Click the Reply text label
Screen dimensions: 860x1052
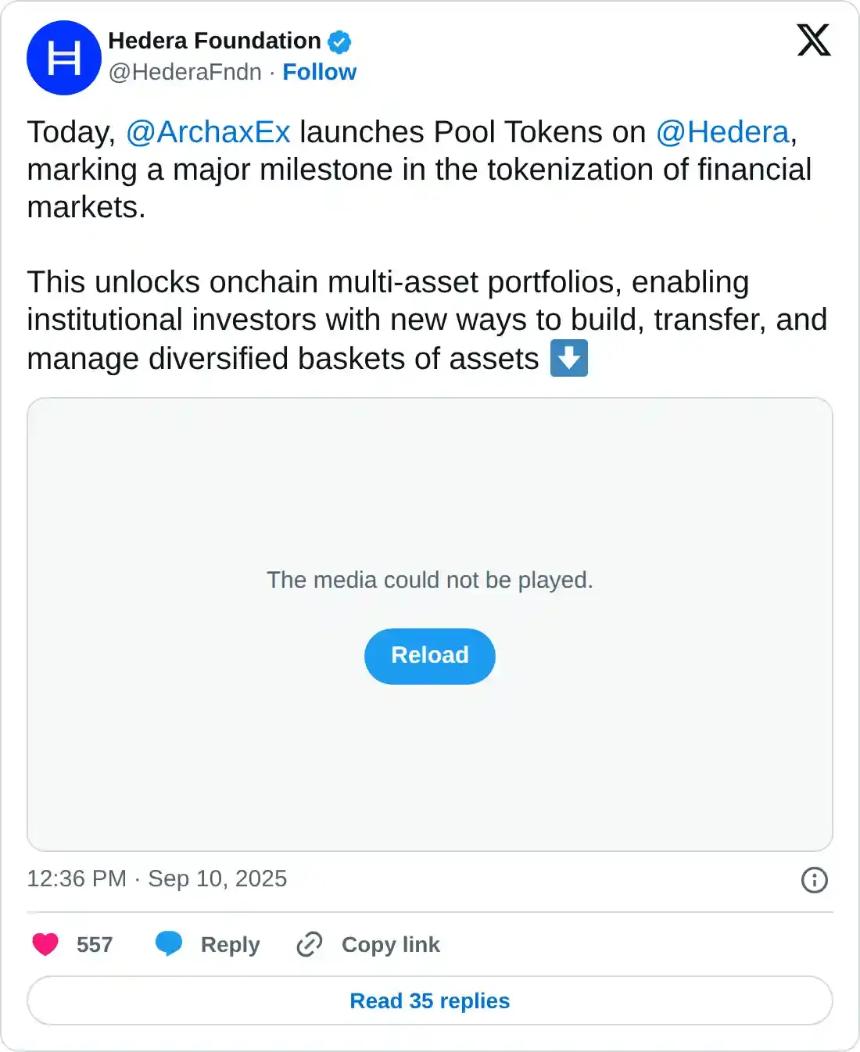pos(231,944)
